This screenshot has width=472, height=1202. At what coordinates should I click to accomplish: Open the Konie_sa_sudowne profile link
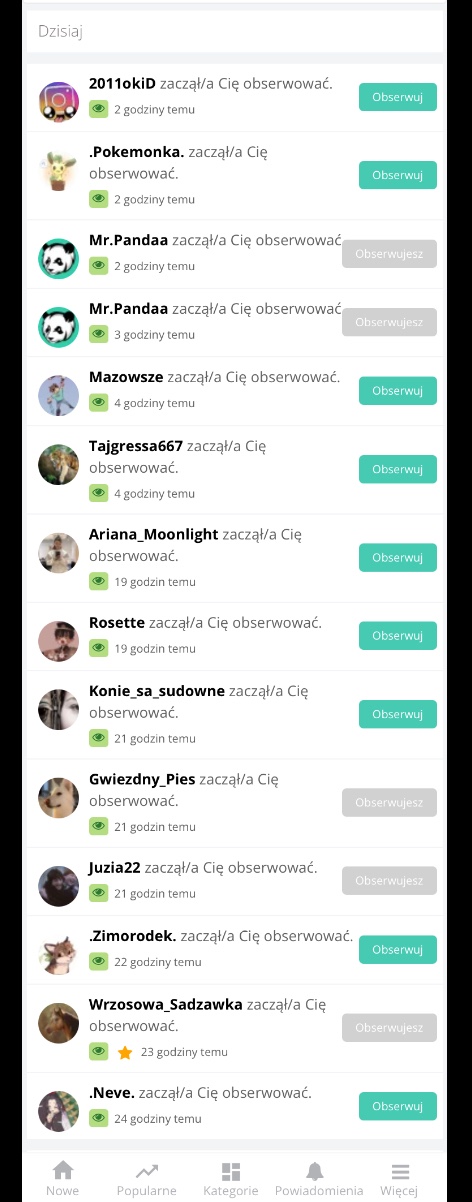[157, 691]
